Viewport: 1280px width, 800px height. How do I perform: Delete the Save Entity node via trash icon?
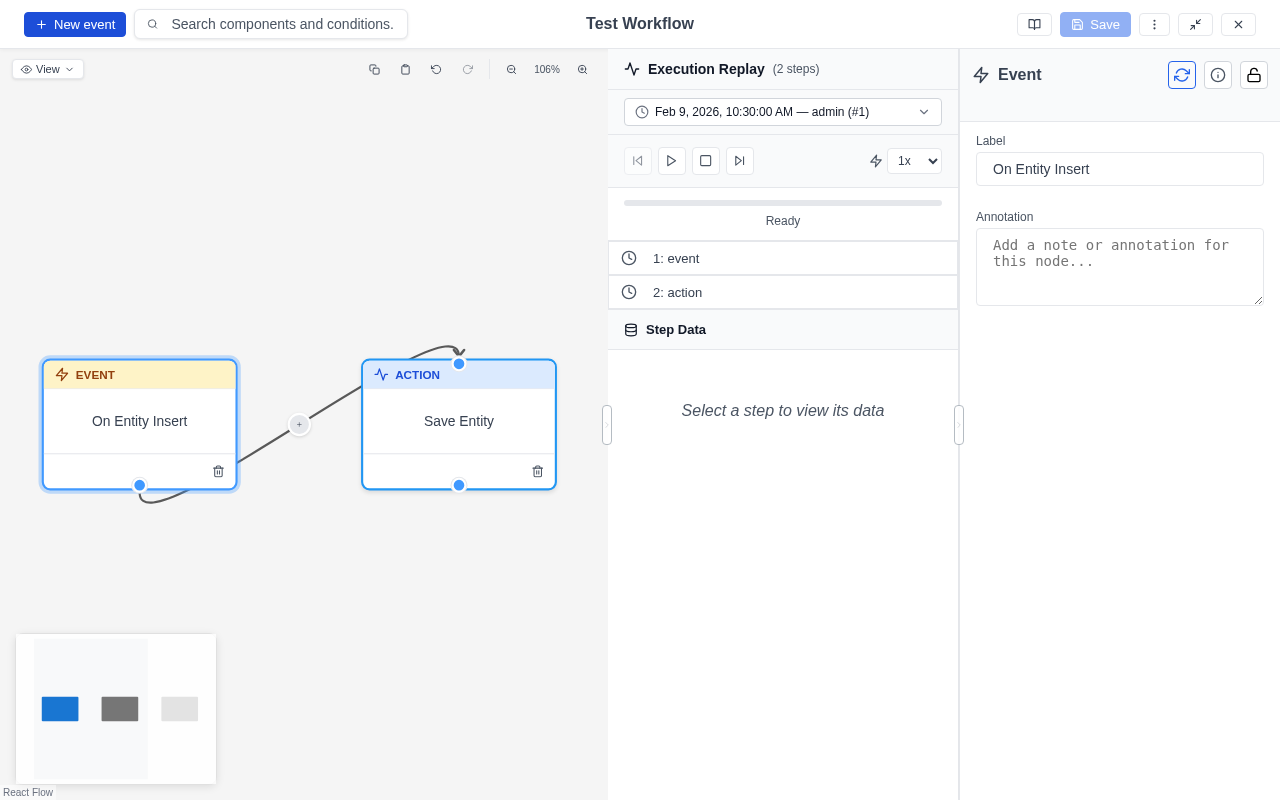[537, 470]
